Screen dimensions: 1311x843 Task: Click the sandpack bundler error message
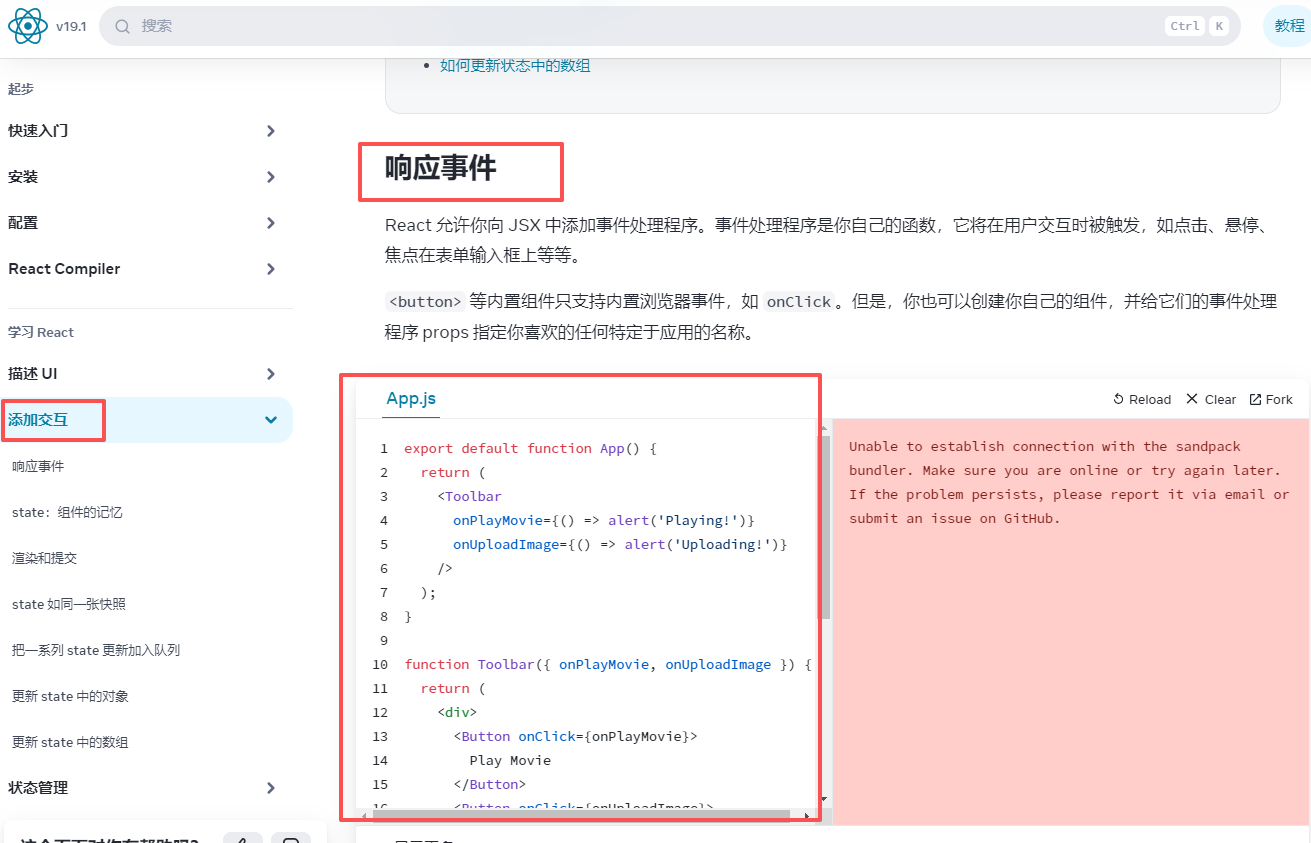tap(1069, 482)
